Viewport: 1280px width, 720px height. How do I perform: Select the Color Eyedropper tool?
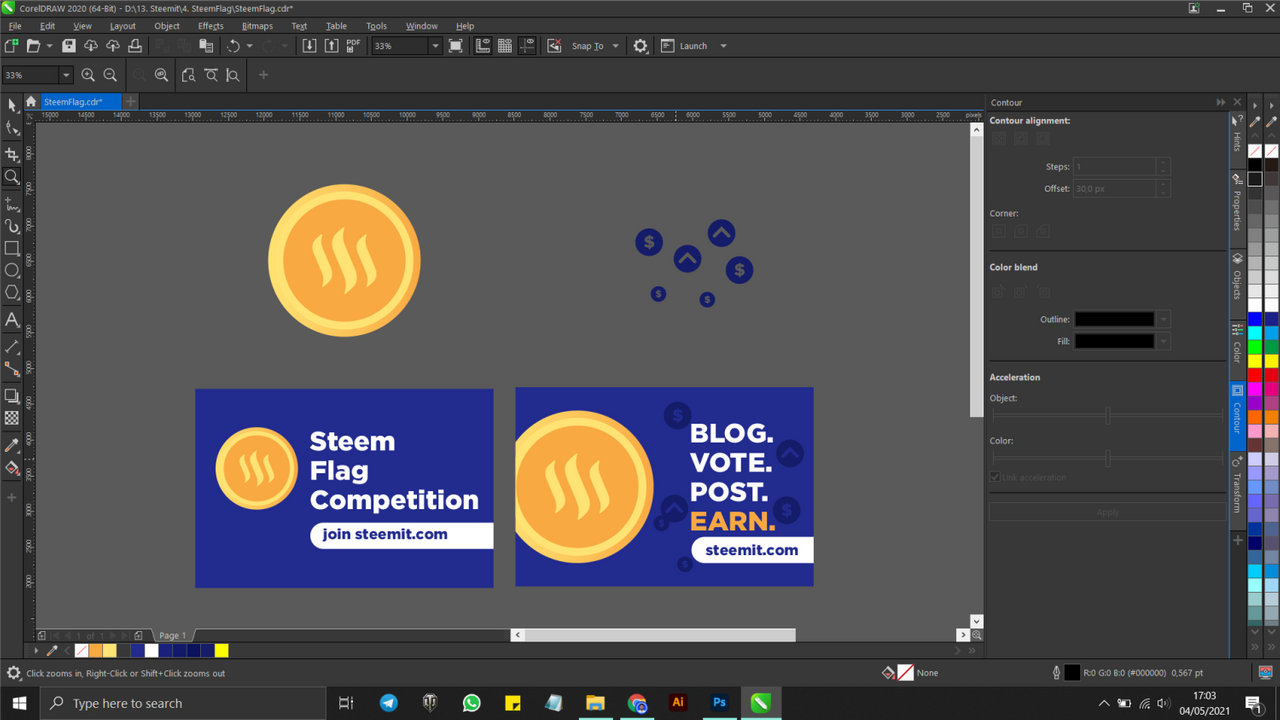click(x=12, y=445)
